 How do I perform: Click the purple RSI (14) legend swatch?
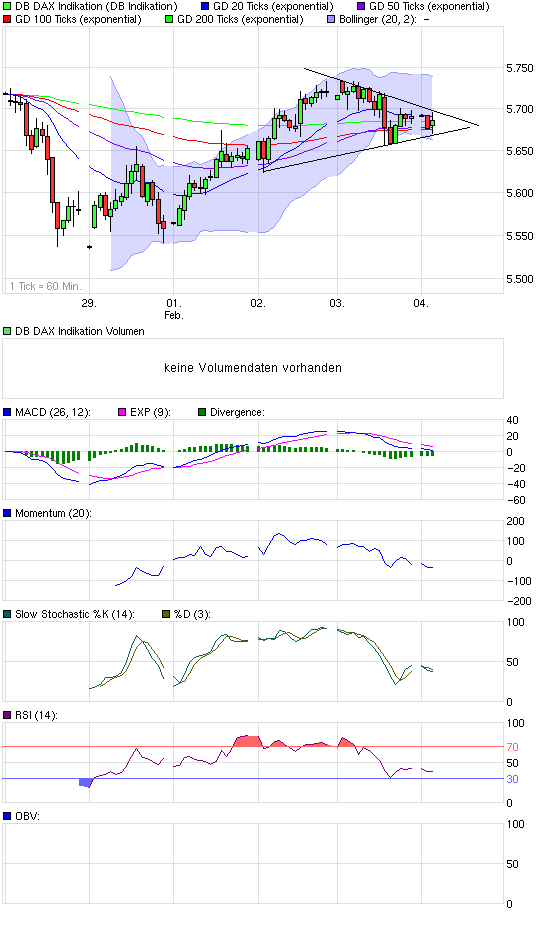point(7,715)
